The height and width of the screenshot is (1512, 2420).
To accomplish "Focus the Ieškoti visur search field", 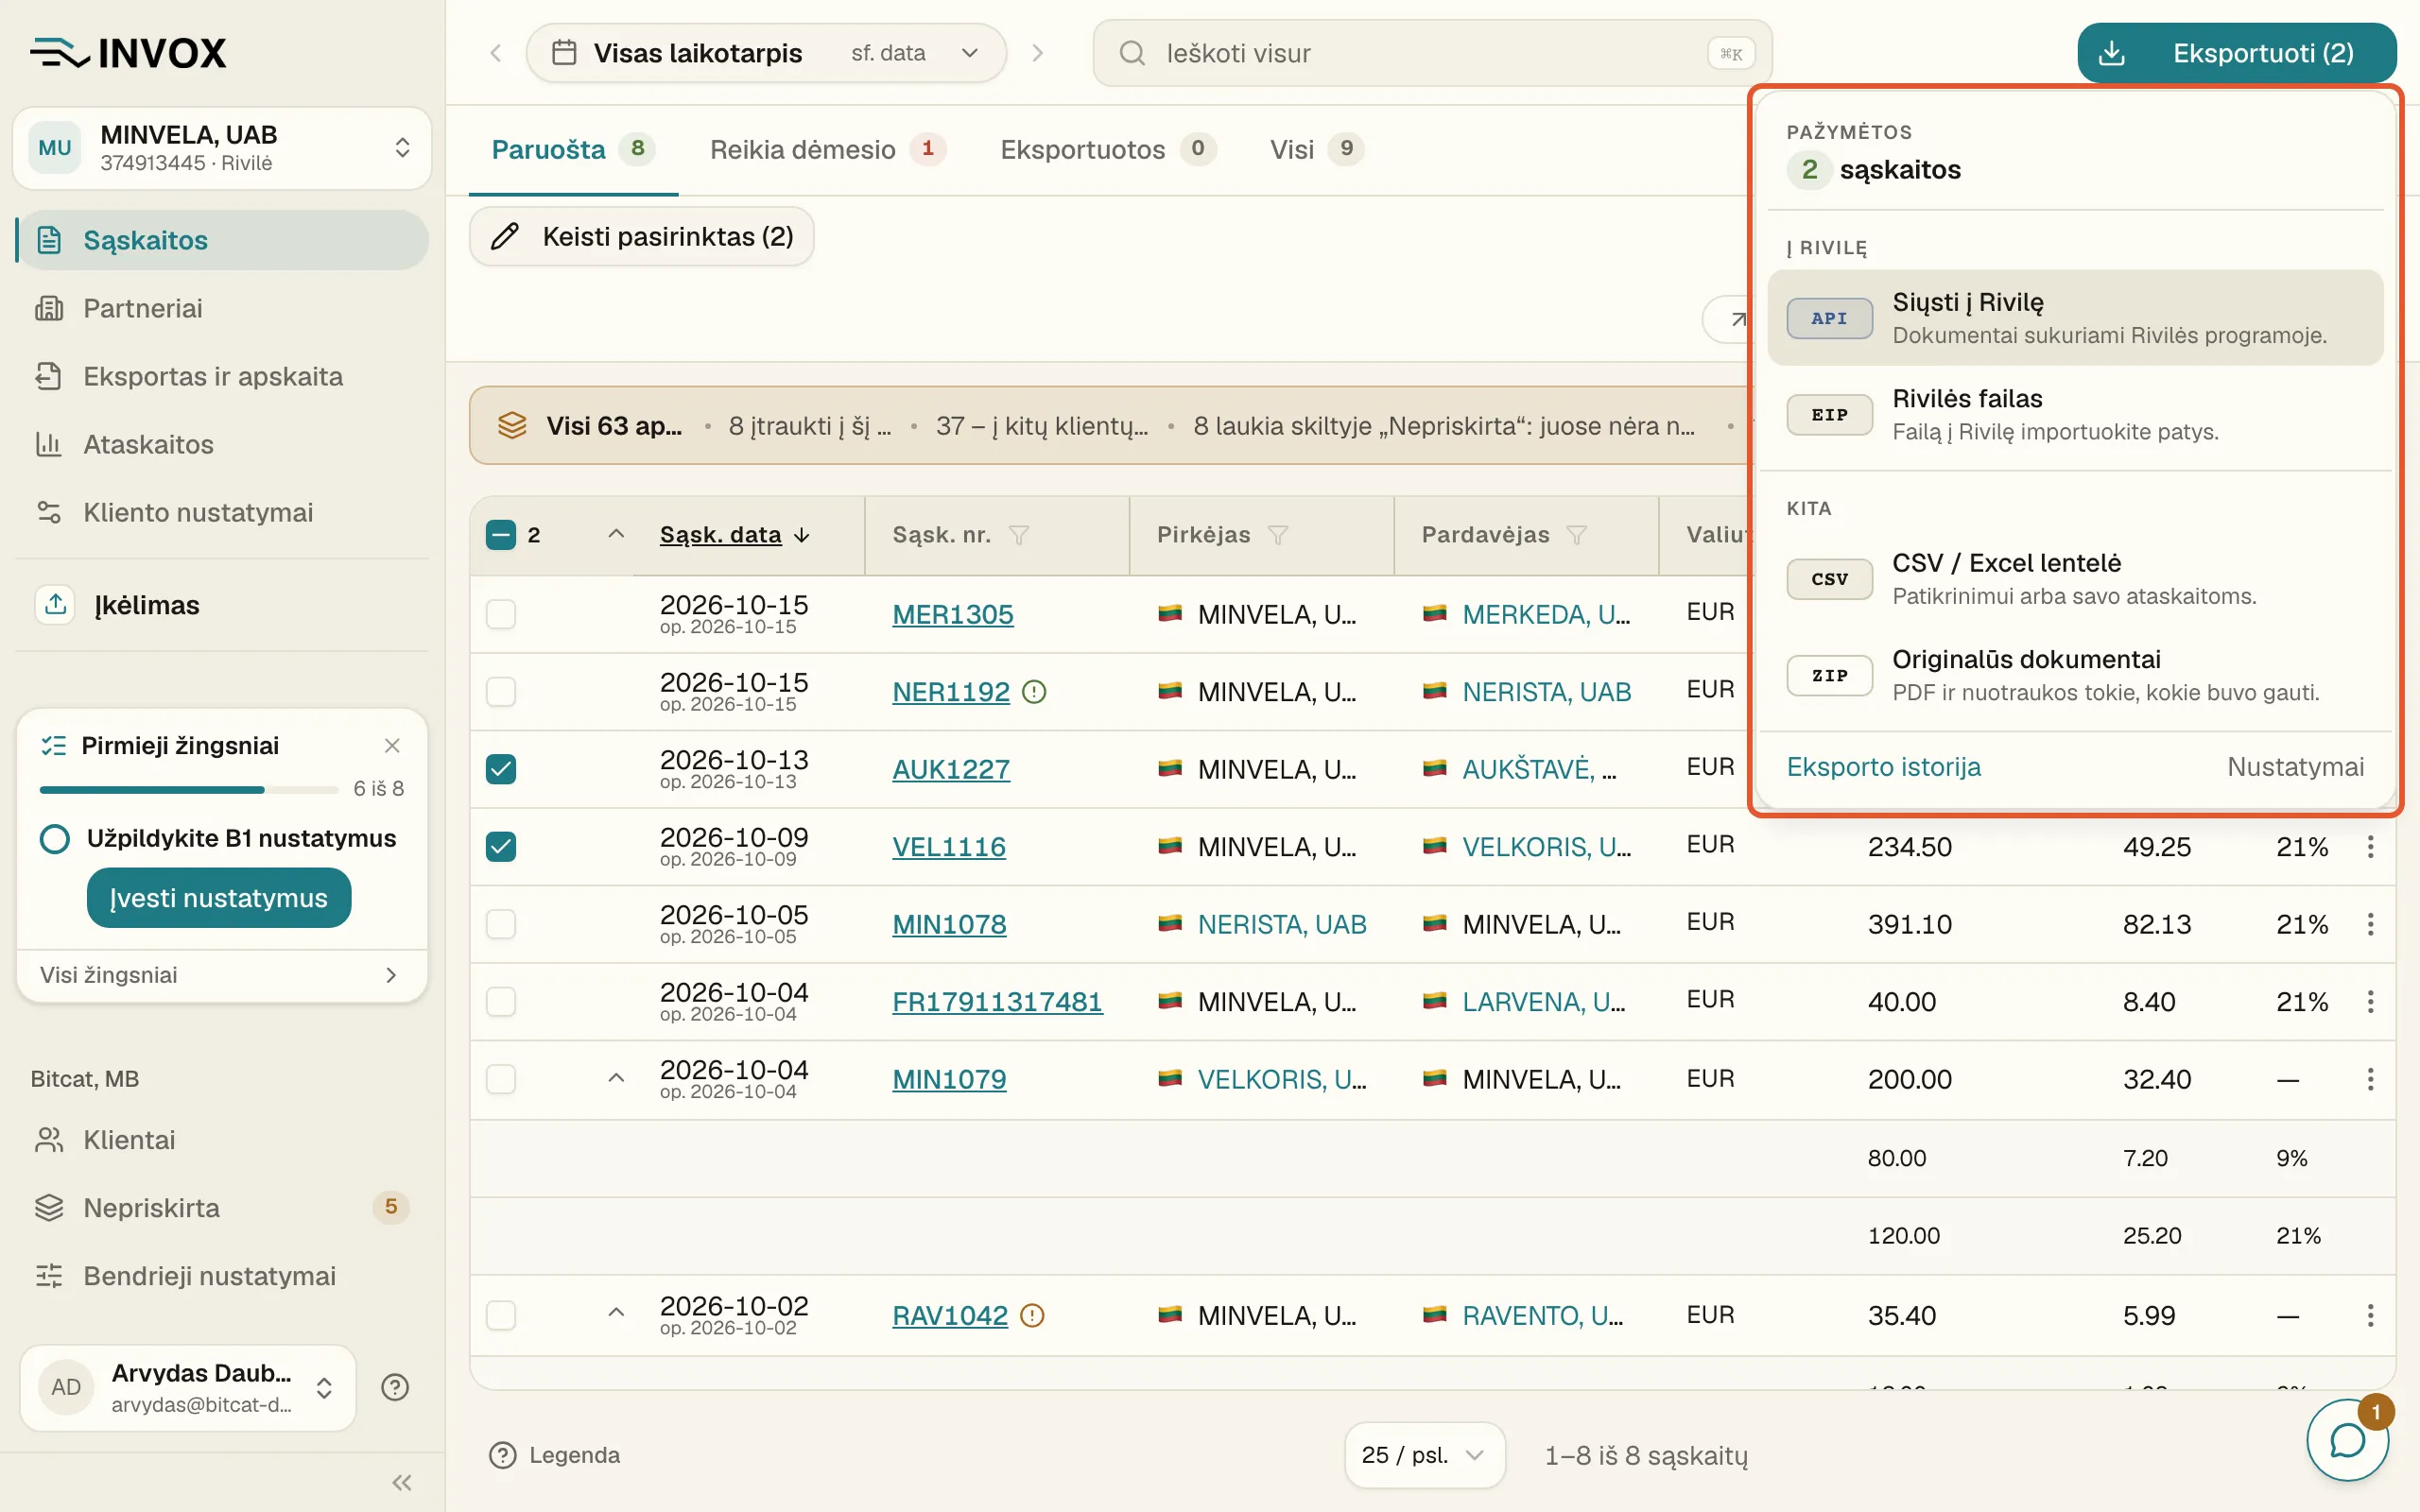I will 1432,53.
